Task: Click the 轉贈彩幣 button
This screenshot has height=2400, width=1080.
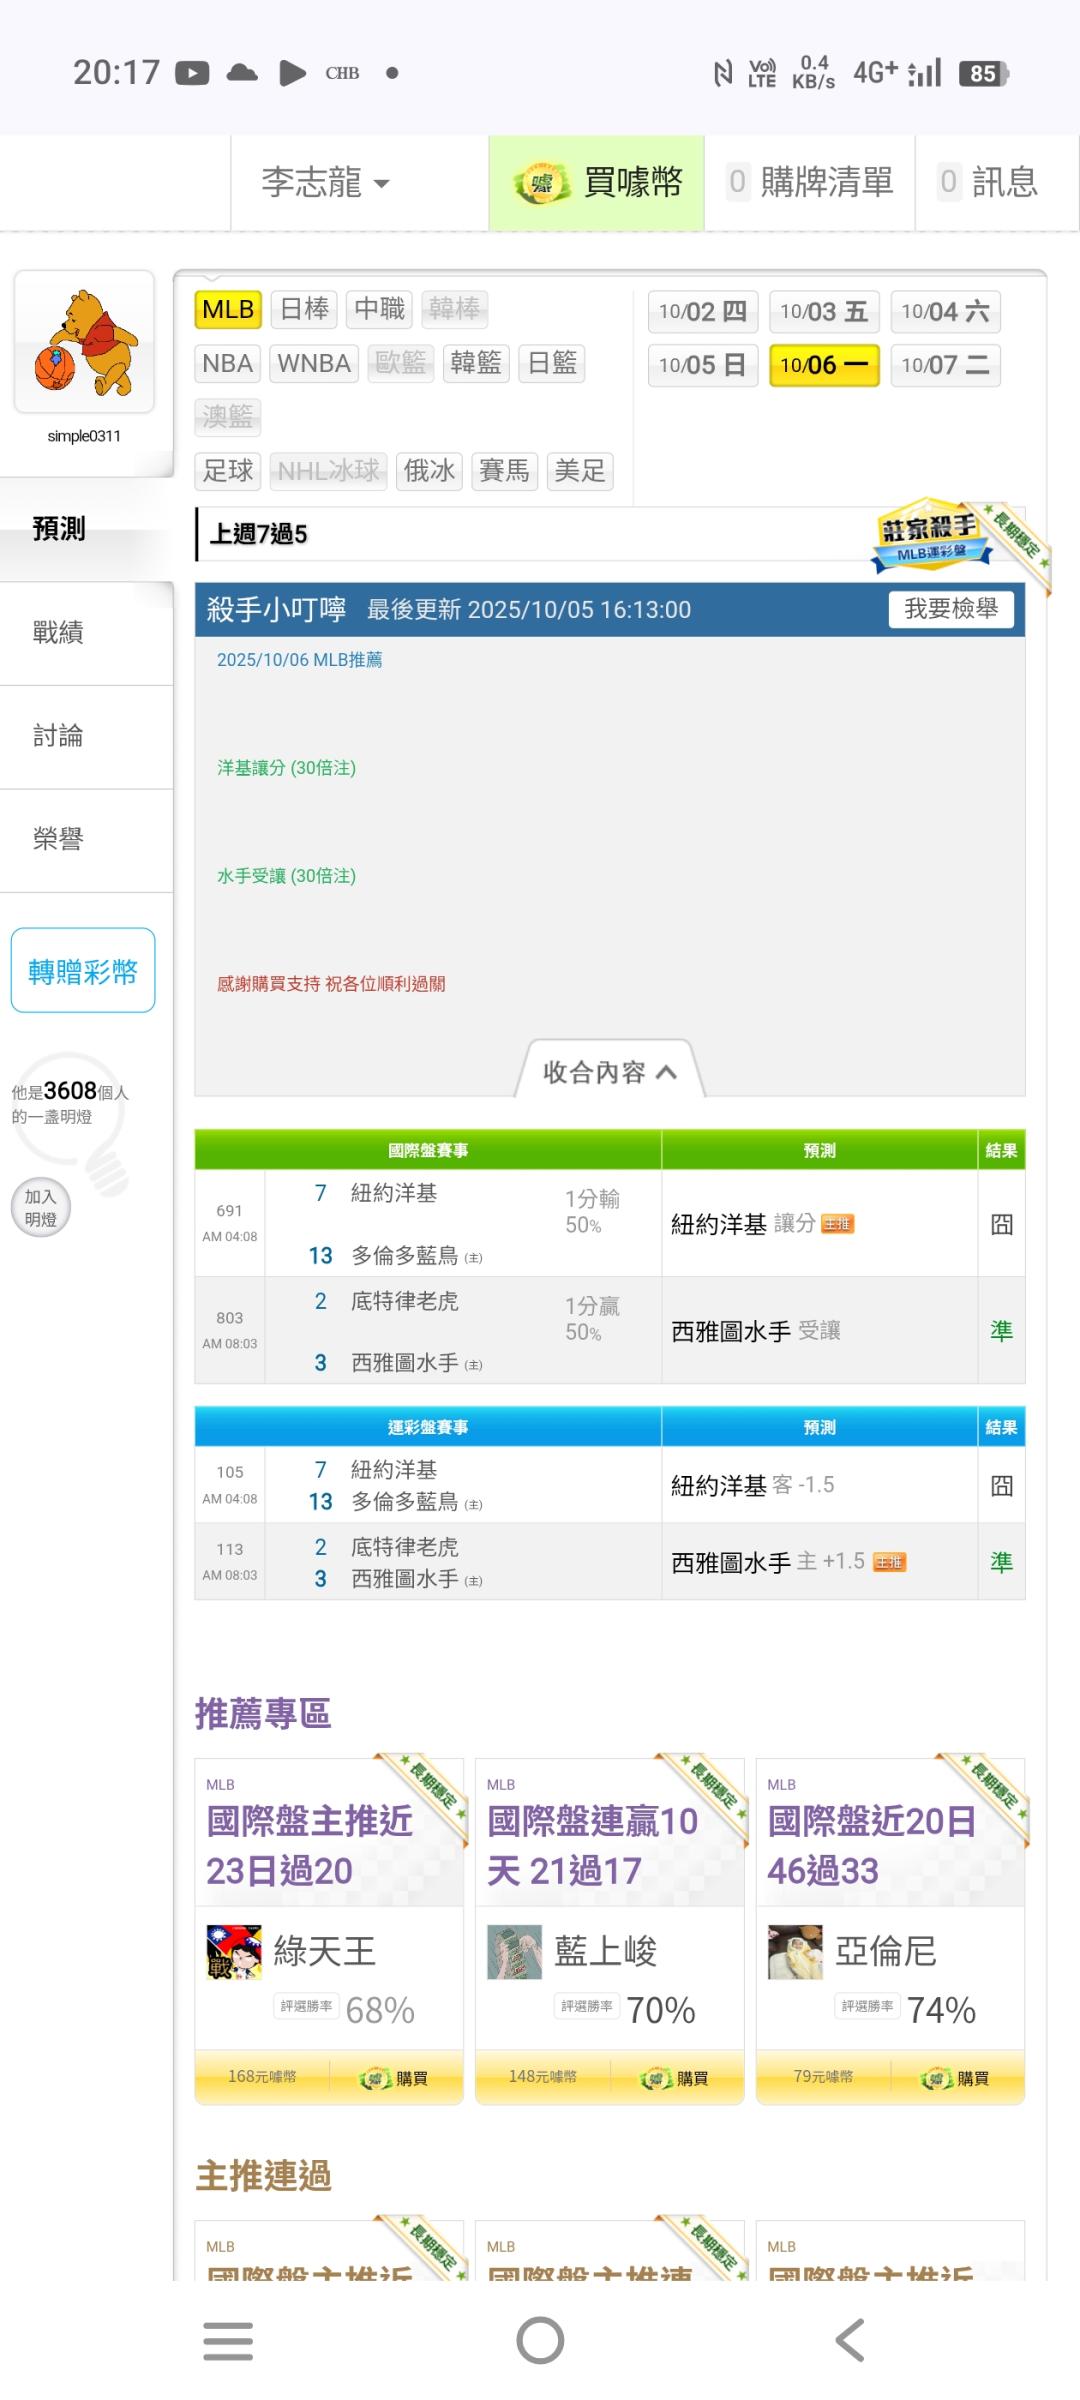Action: point(83,971)
